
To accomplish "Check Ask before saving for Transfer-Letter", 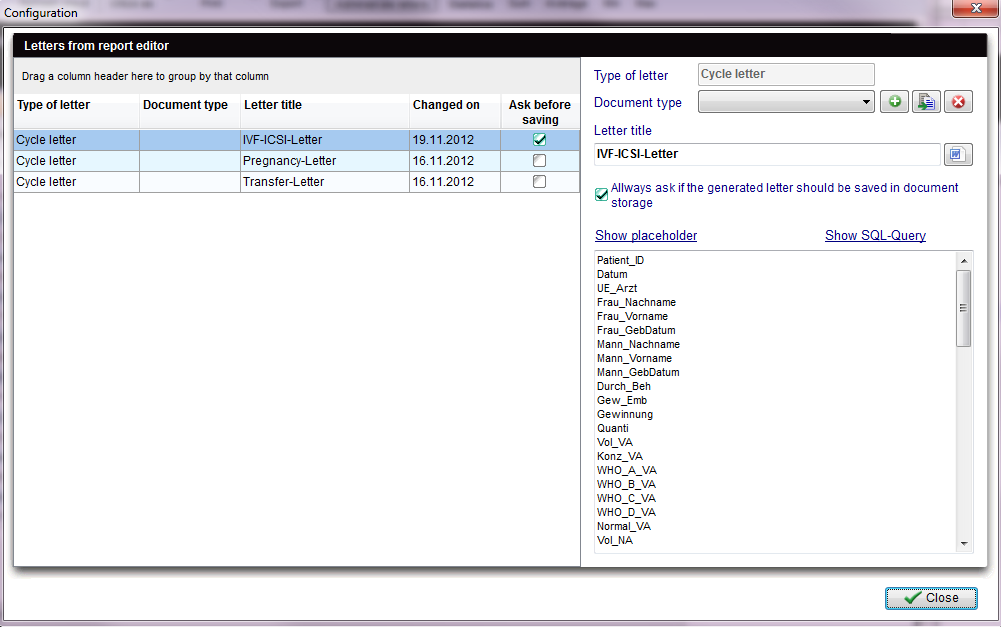I will click(x=539, y=182).
